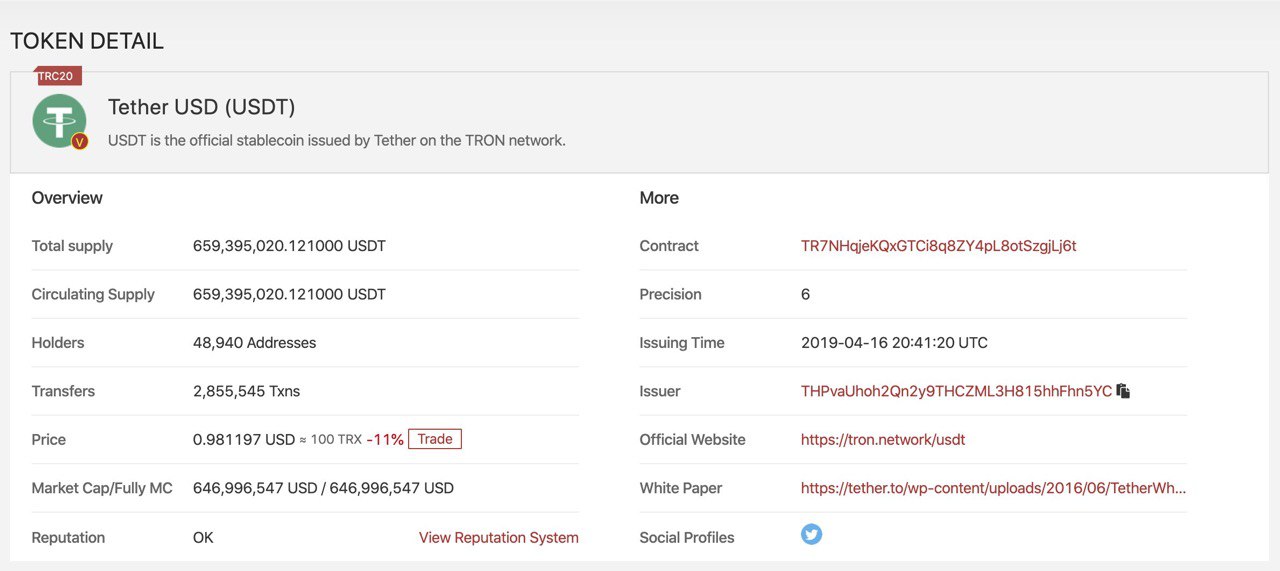Click the ≈ 100 TRX price text
Viewport: 1280px width, 571px height.
click(x=330, y=439)
